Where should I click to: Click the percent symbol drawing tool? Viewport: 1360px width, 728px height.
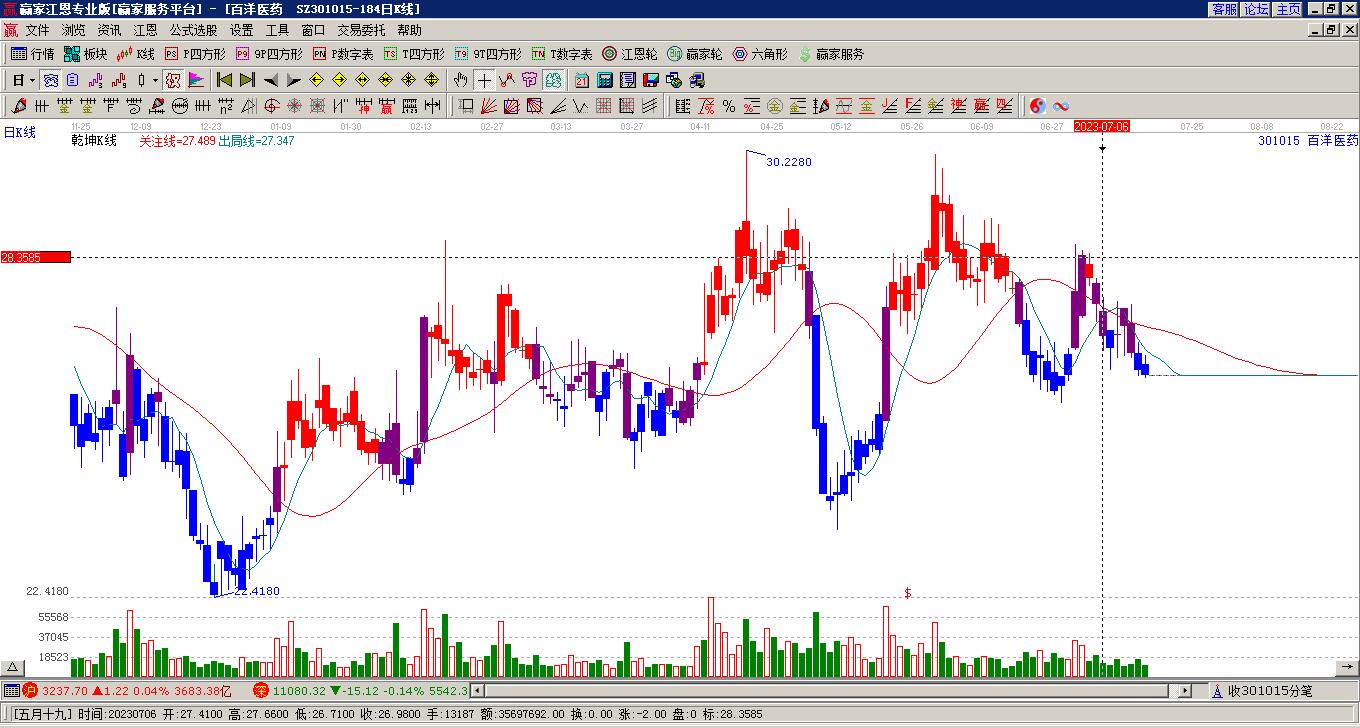click(x=729, y=106)
